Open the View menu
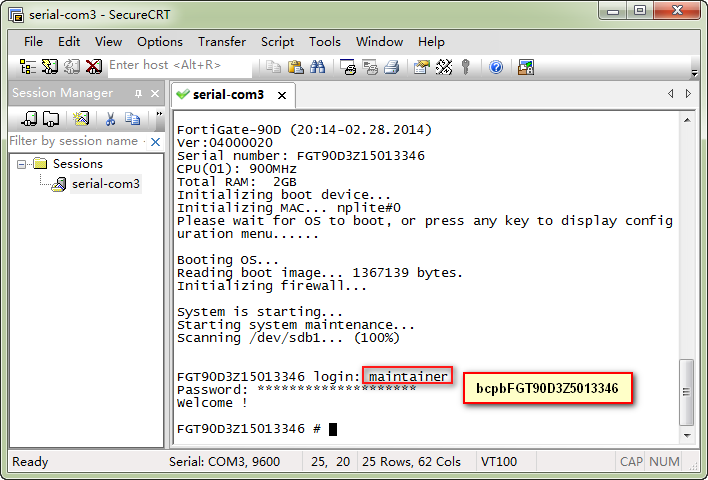 coord(108,42)
